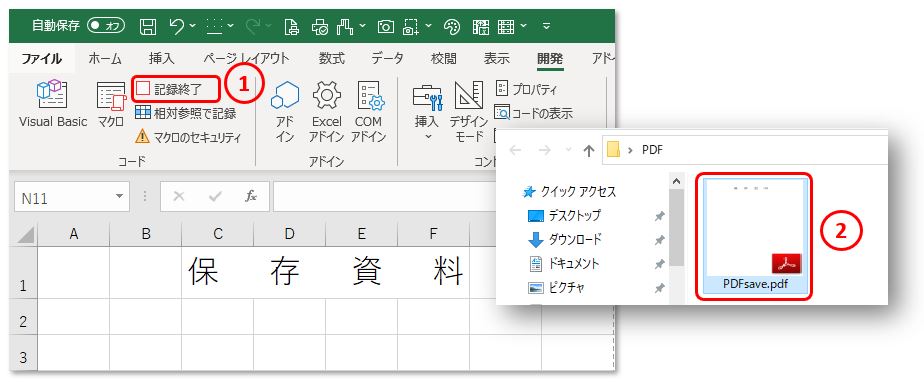Viewport: 924px width, 382px height.
Task: Select the PDFsave.pdf file thumbnail
Action: (x=755, y=236)
